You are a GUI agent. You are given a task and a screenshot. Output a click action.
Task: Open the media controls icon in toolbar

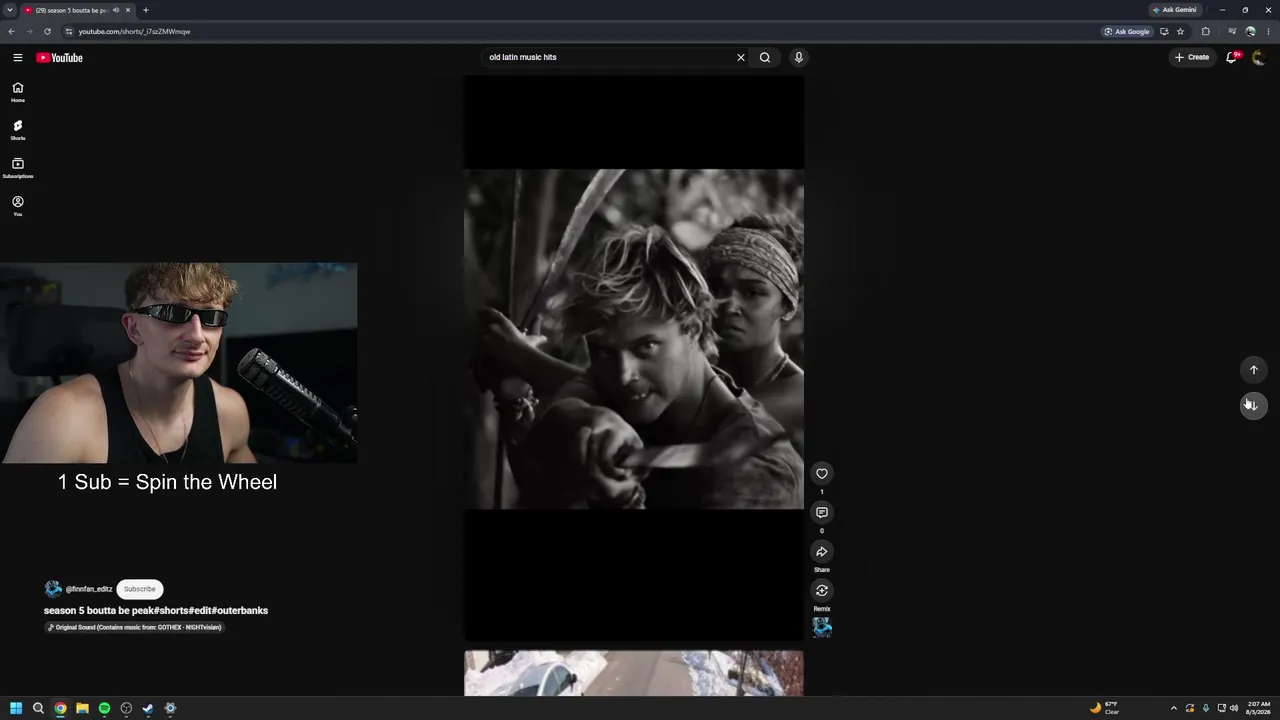pos(1232,31)
